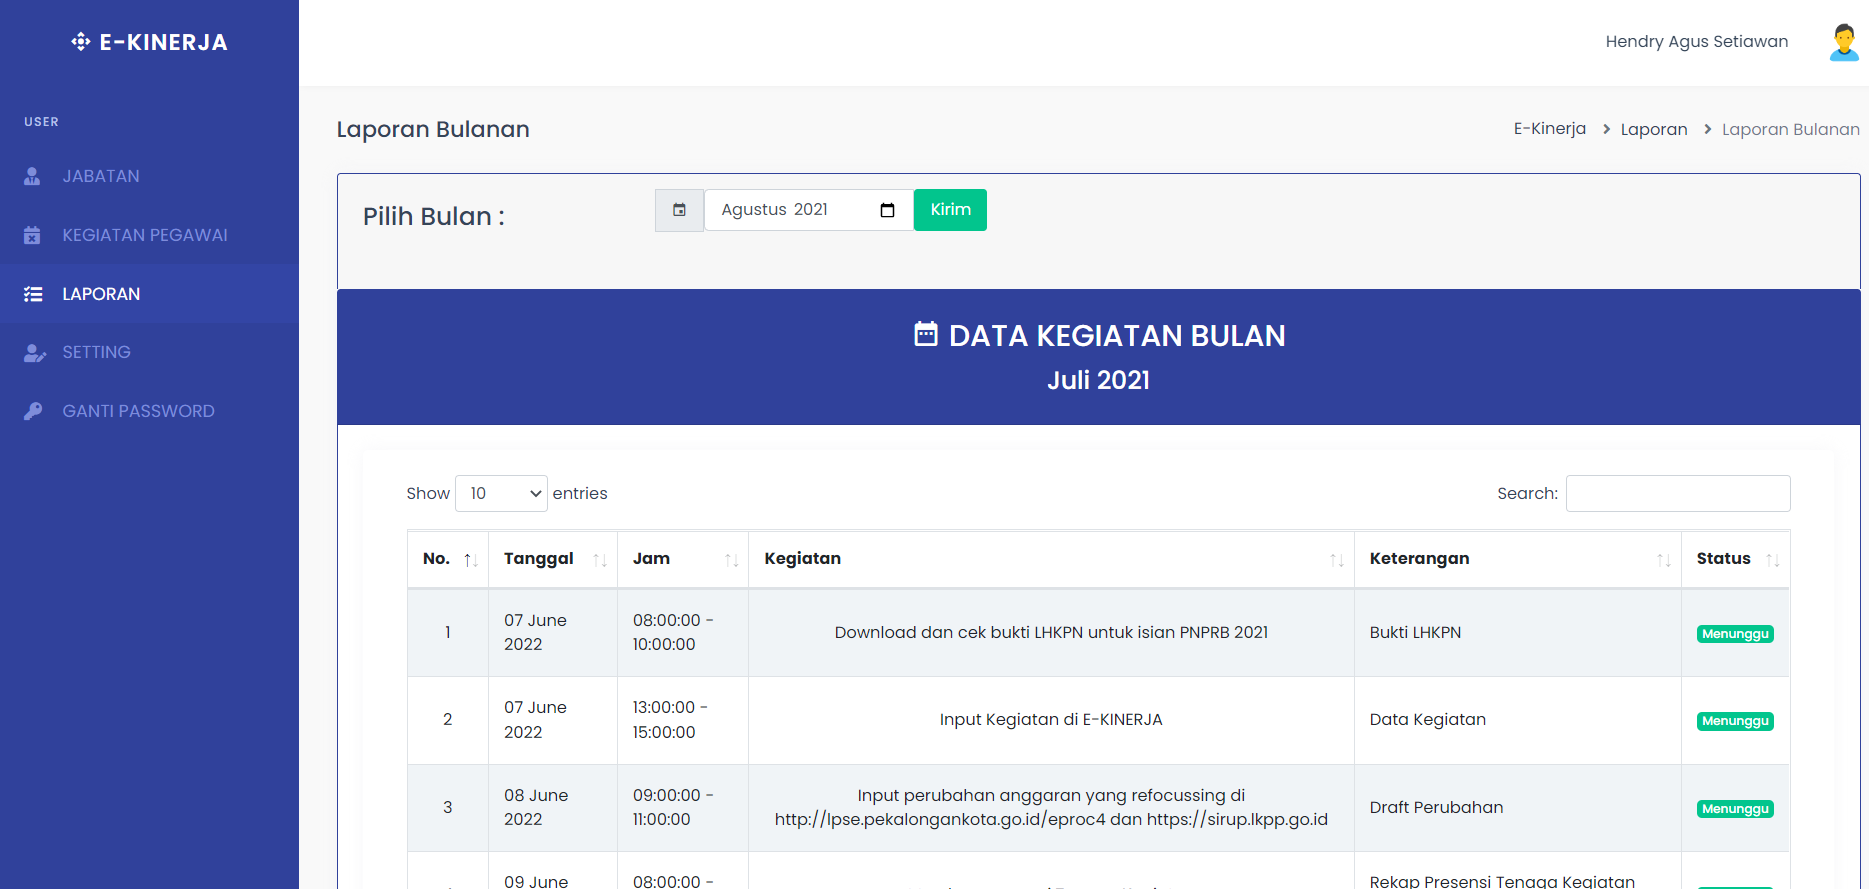The height and width of the screenshot is (889, 1869).
Task: Click "Draft Perubahan" keterangan cell
Action: point(1517,808)
